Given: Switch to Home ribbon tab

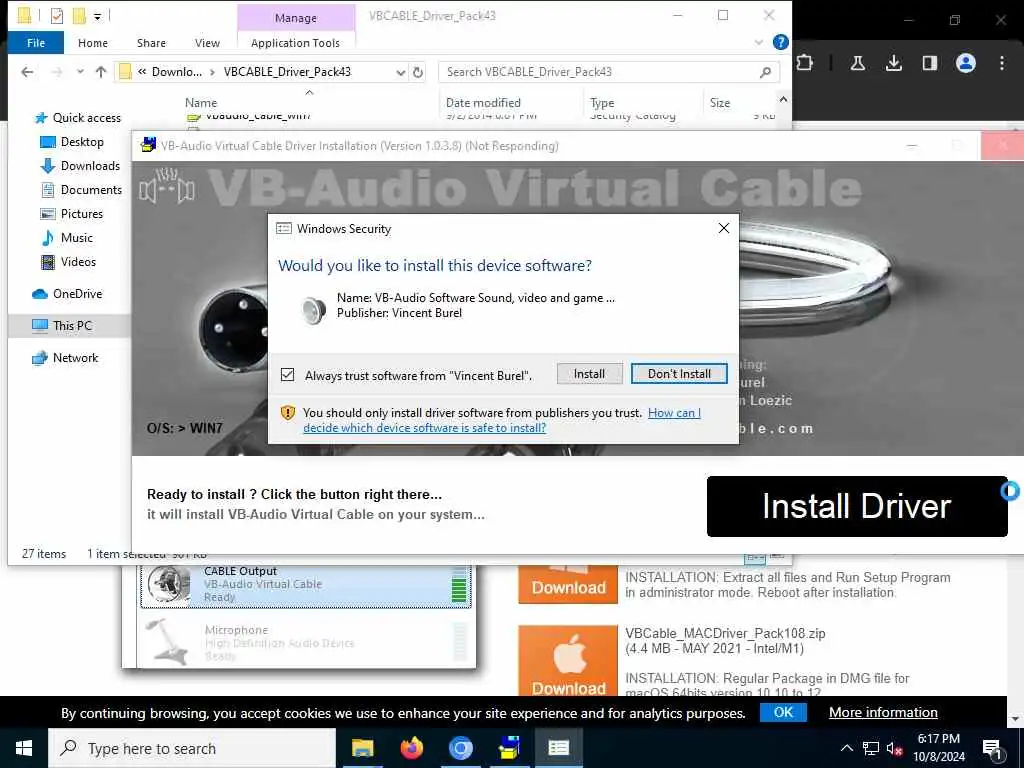Looking at the screenshot, I should pyautogui.click(x=93, y=42).
